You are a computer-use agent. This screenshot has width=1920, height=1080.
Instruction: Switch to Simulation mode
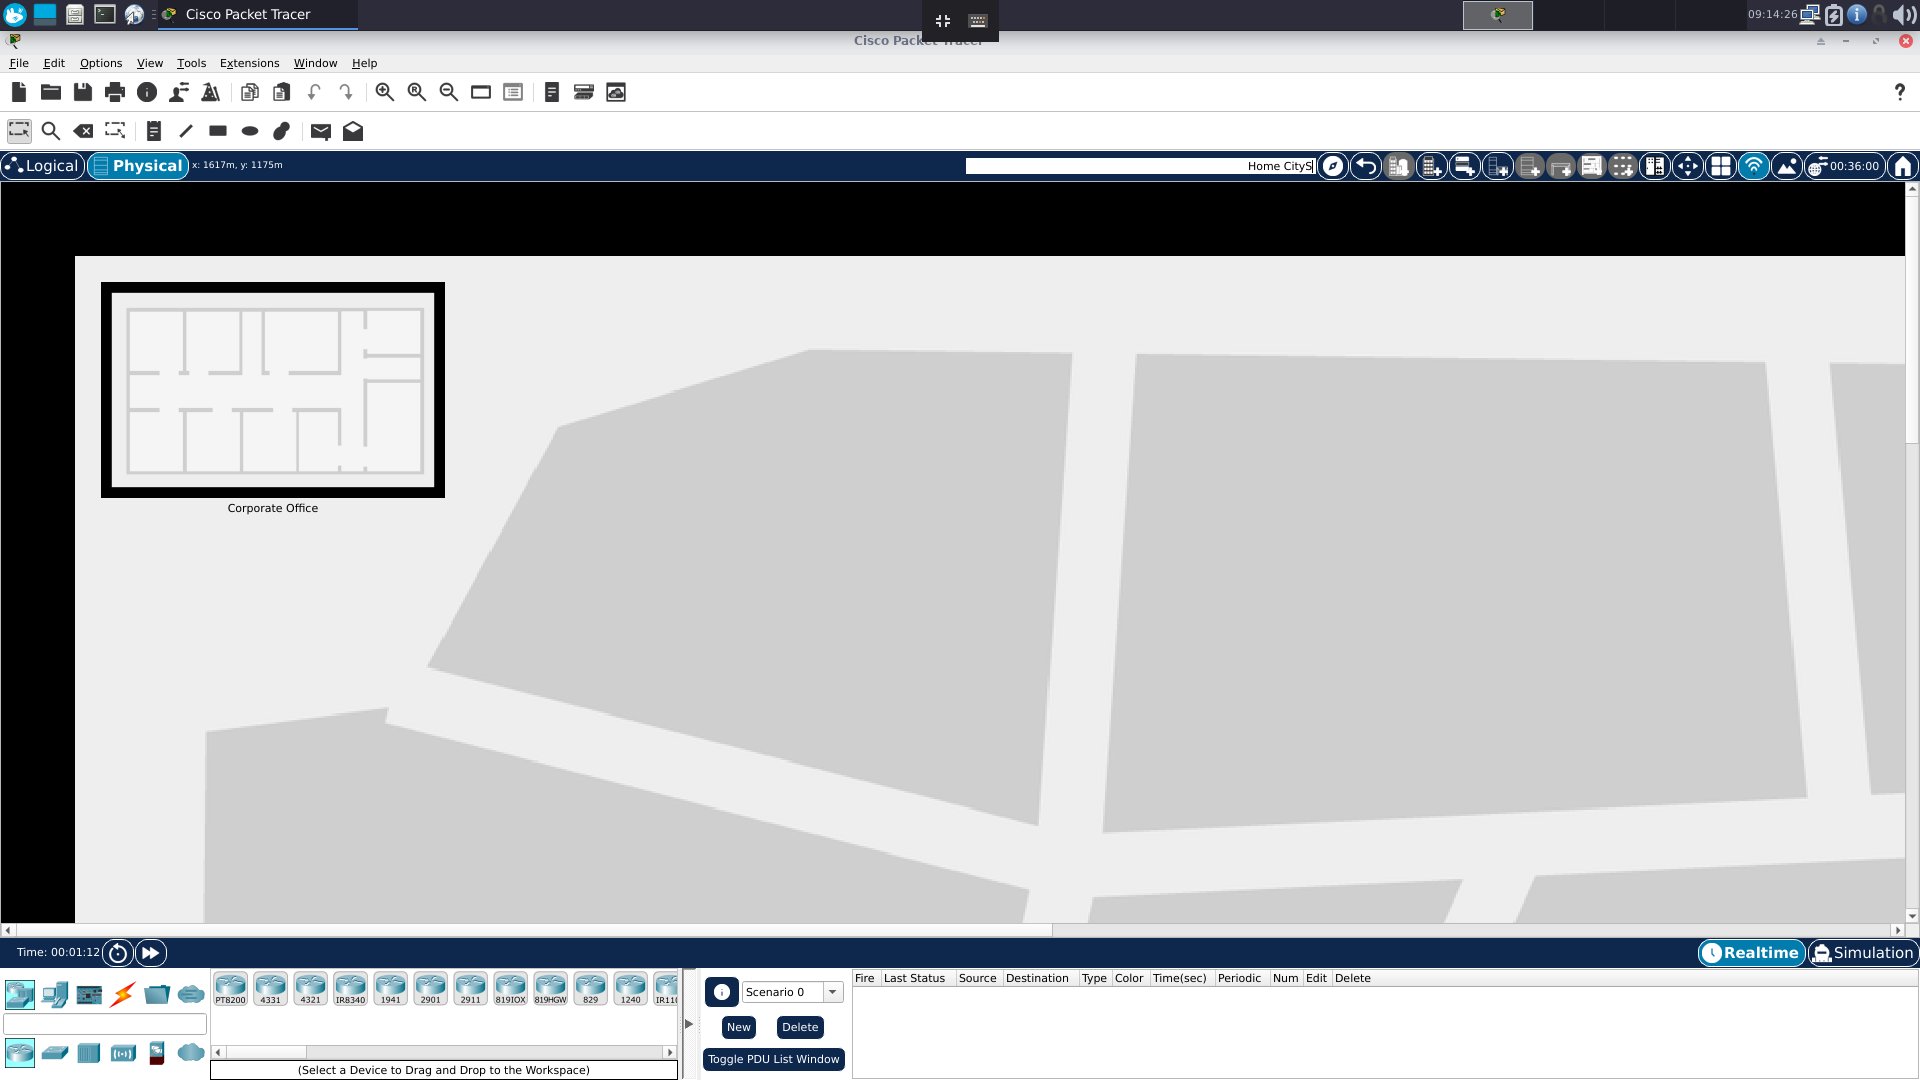(x=1863, y=953)
